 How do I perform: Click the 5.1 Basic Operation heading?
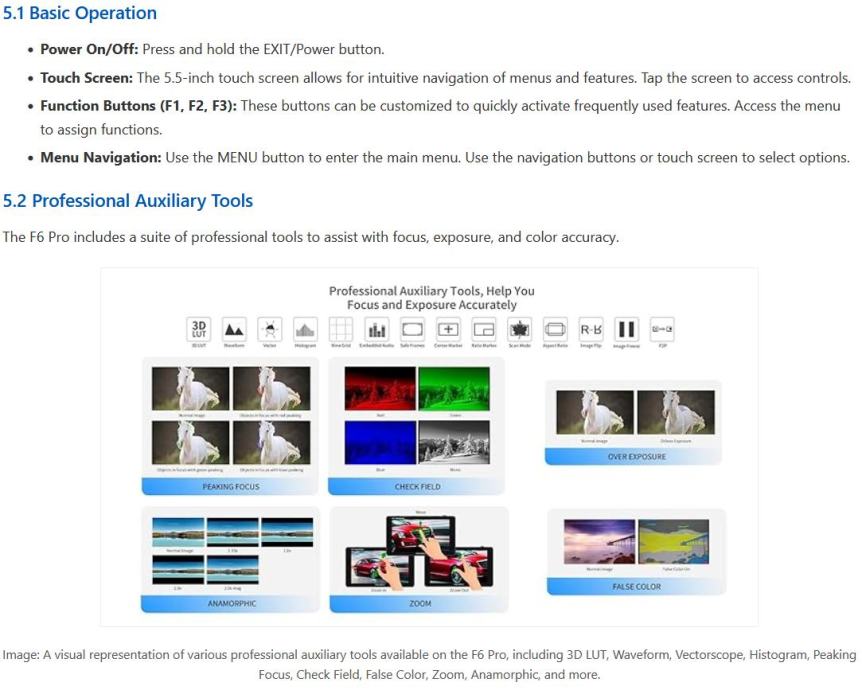tap(80, 14)
